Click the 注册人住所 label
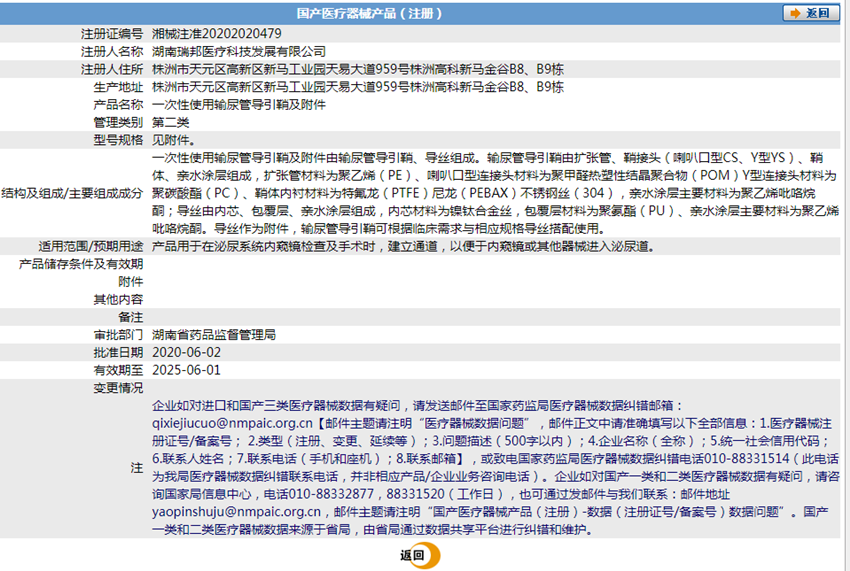Image resolution: width=850 pixels, height=571 pixels. (x=112, y=69)
